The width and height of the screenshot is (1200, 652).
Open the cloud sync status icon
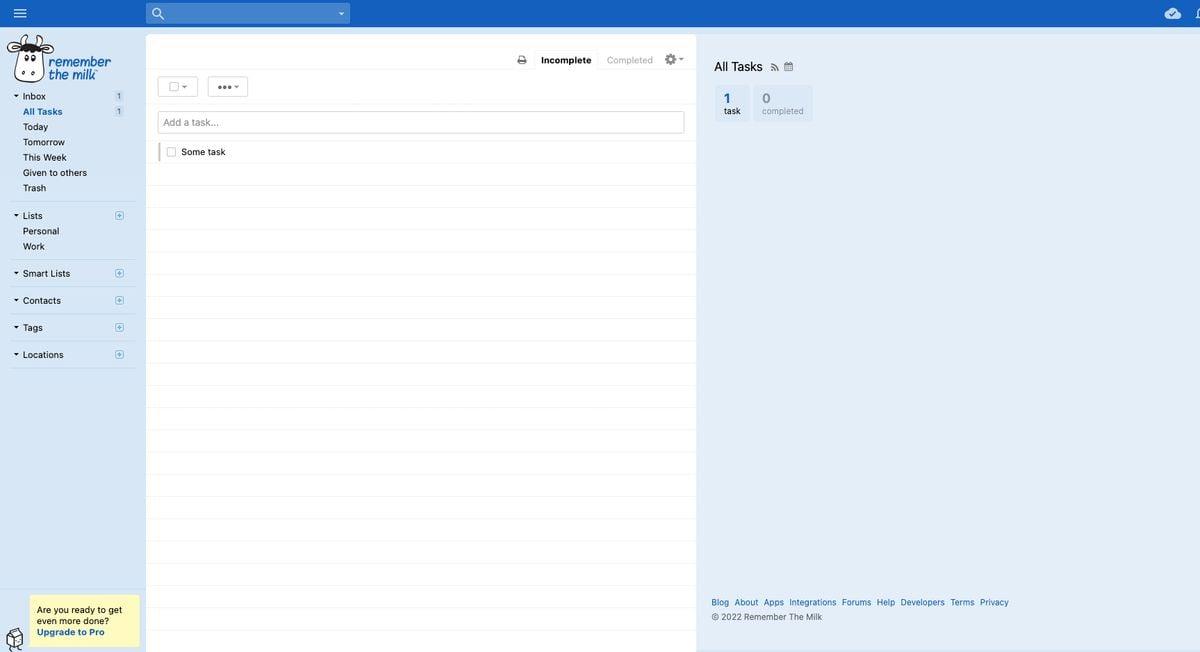1172,13
